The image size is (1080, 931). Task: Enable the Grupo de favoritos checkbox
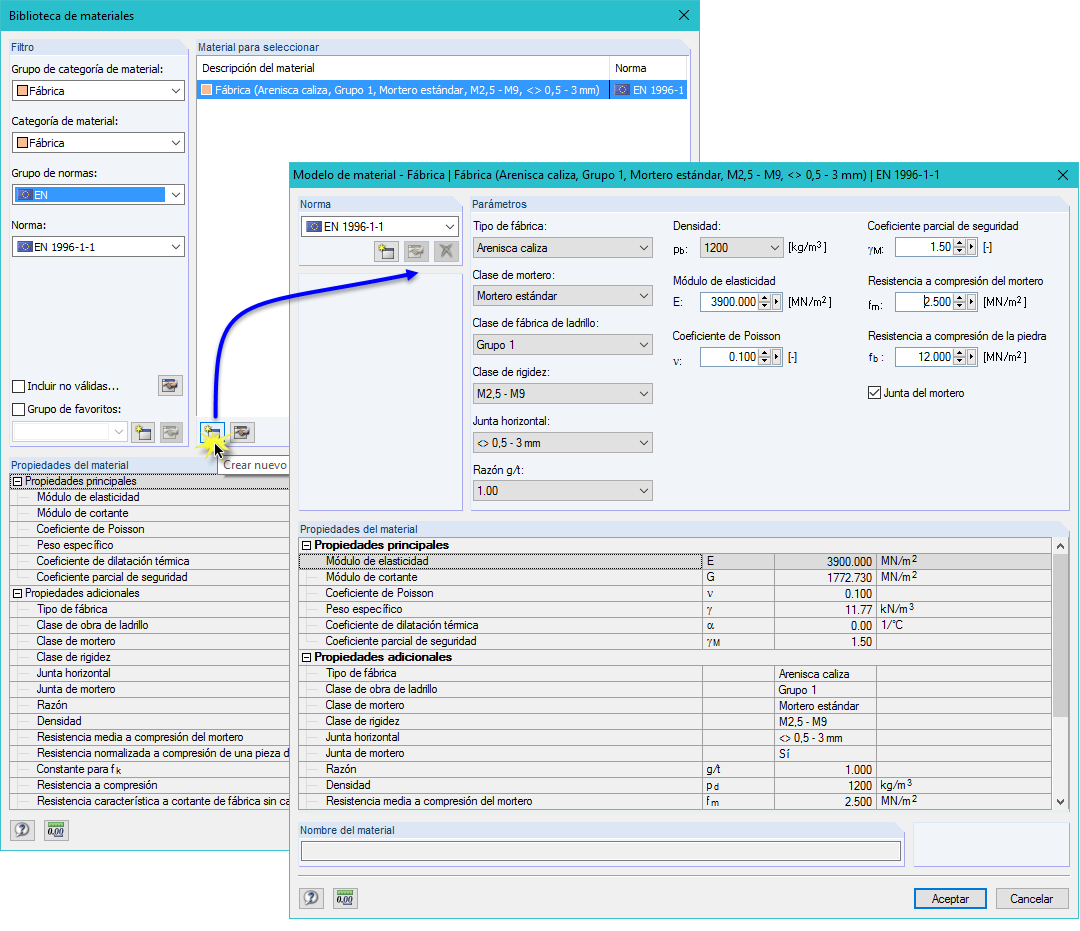pyautogui.click(x=19, y=409)
